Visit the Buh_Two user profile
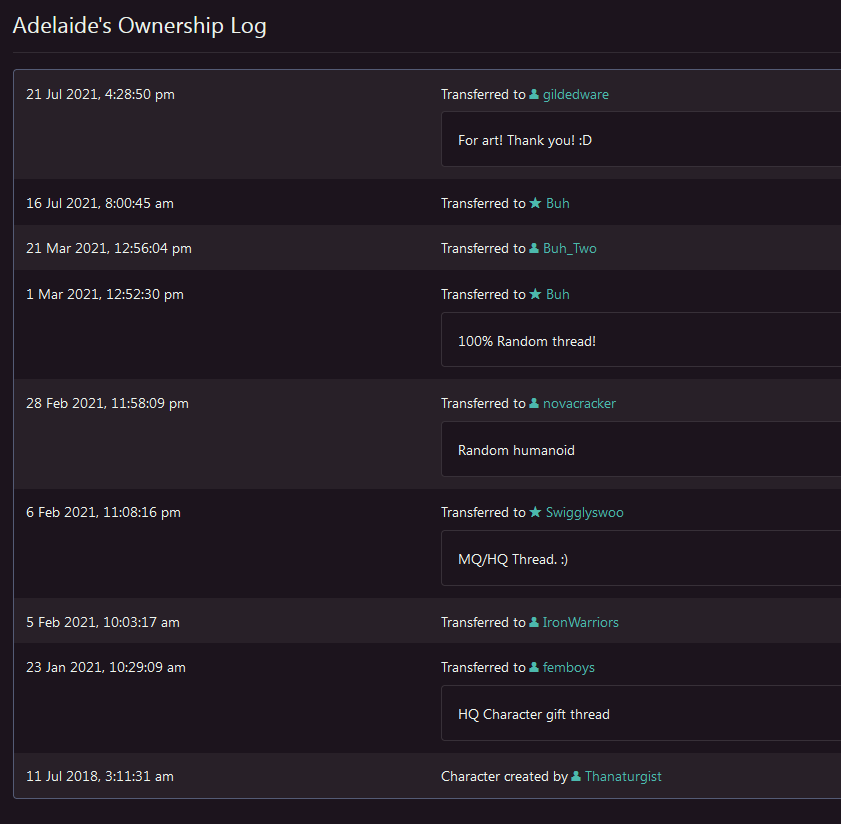 point(569,249)
